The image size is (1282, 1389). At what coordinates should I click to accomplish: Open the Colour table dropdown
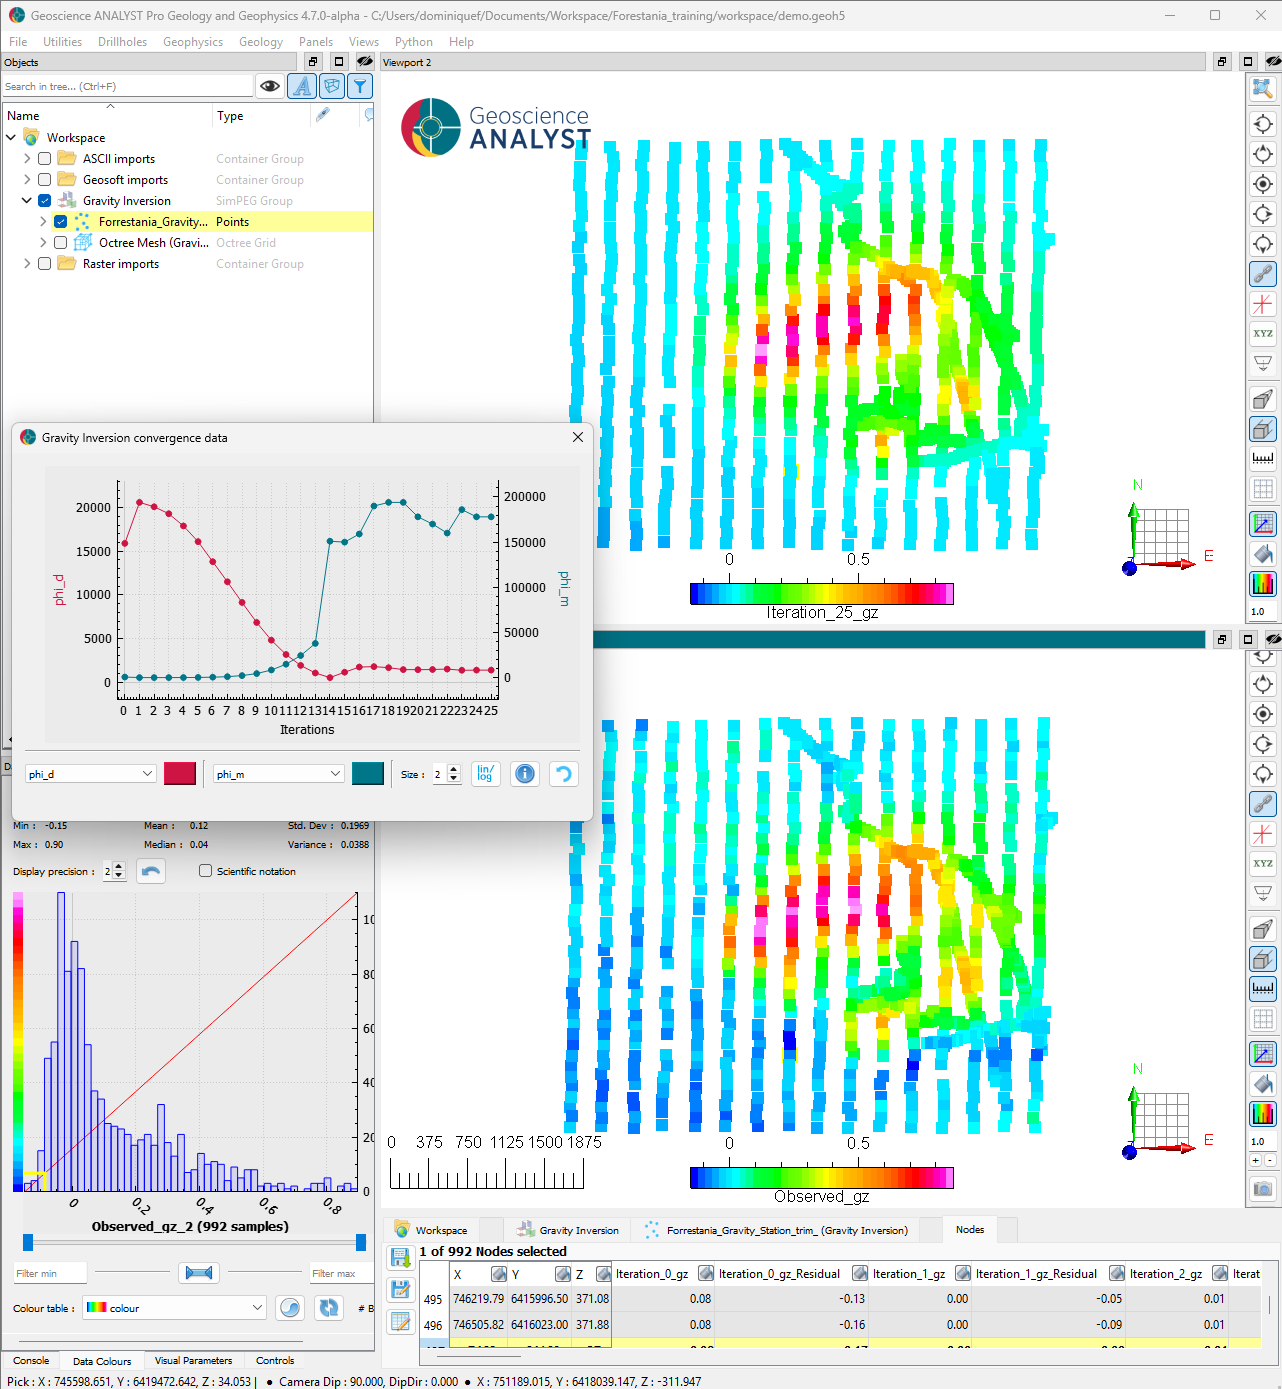click(x=174, y=1308)
